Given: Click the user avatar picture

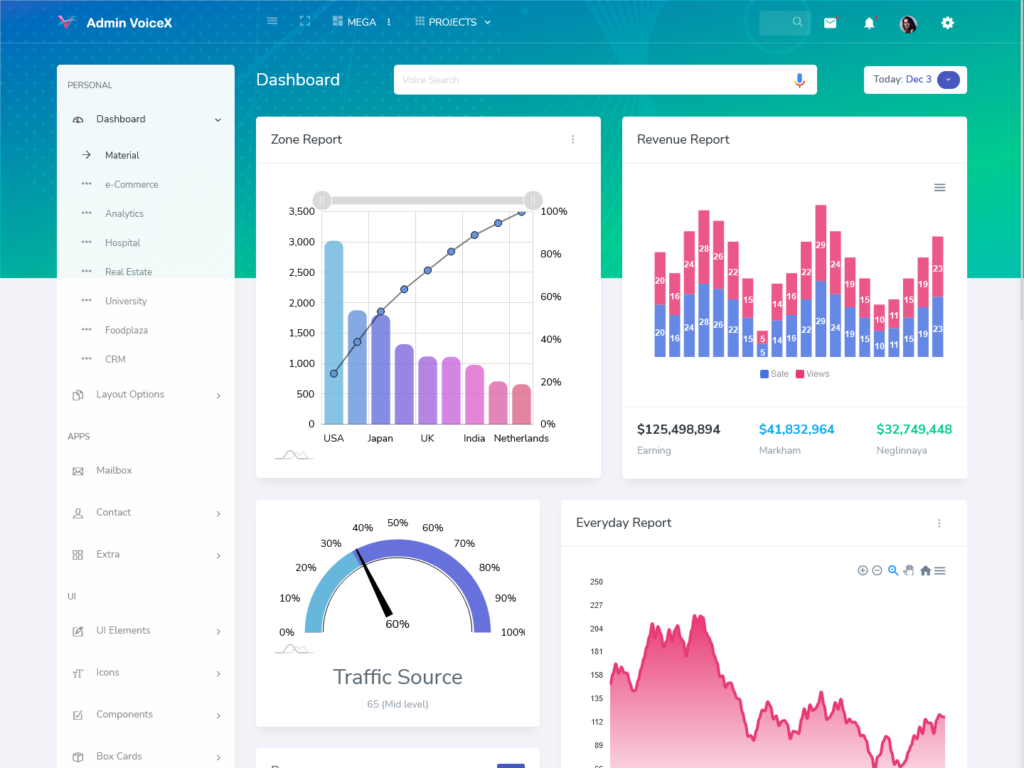Looking at the screenshot, I should coord(908,24).
